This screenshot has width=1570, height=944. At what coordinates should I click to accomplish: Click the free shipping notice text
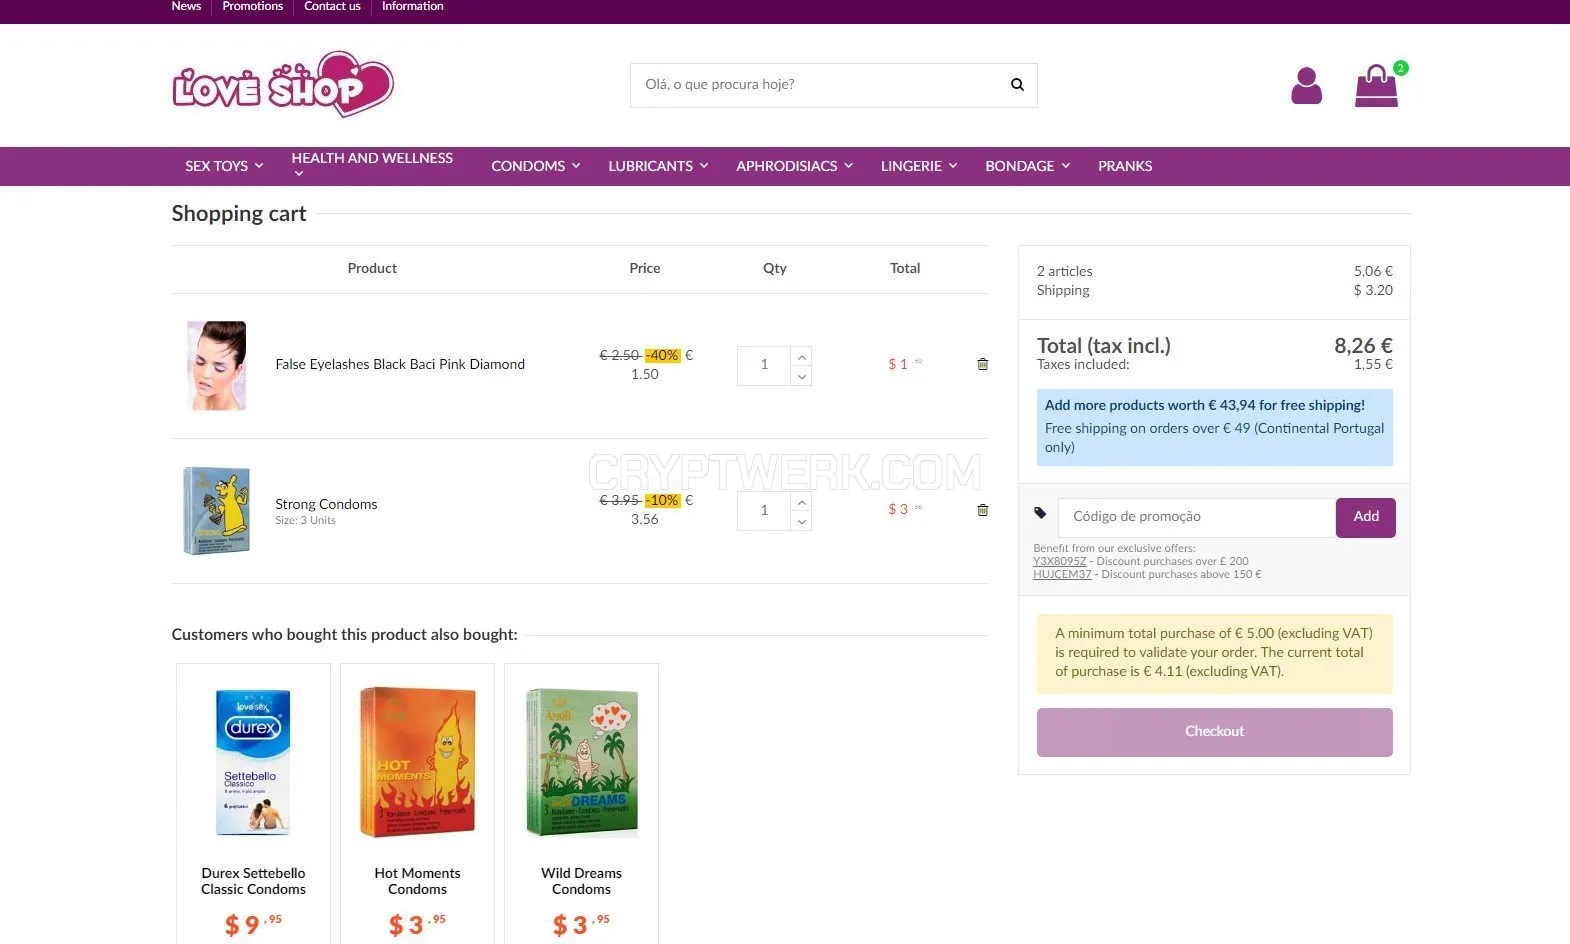1214,427
